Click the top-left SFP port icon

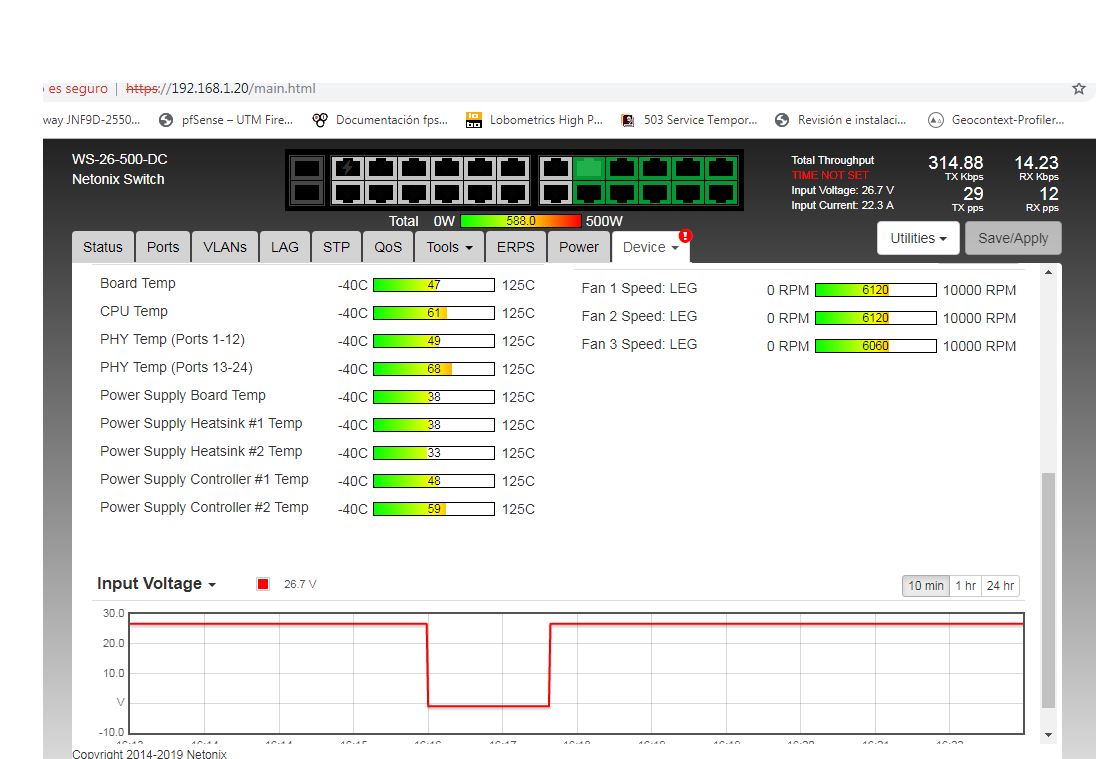point(308,168)
